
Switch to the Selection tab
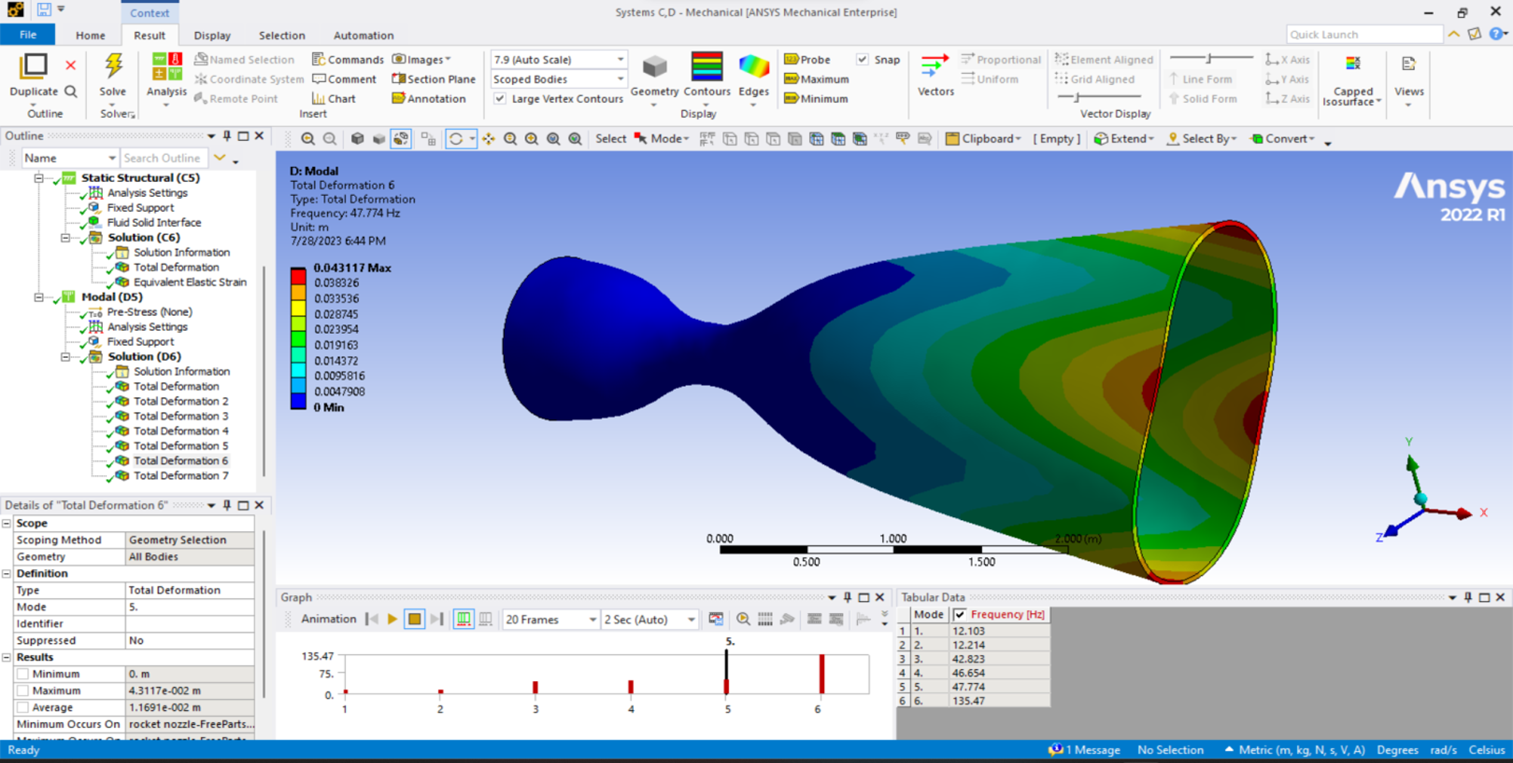(282, 35)
